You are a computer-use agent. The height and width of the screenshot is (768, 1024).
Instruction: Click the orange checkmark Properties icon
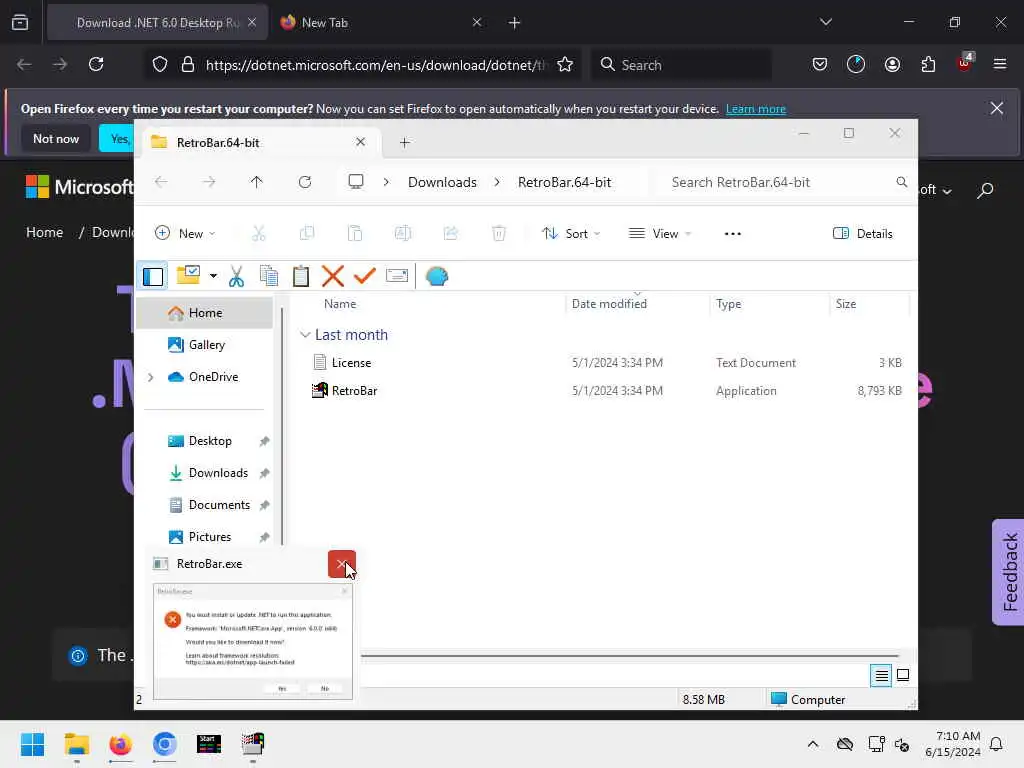tap(364, 276)
